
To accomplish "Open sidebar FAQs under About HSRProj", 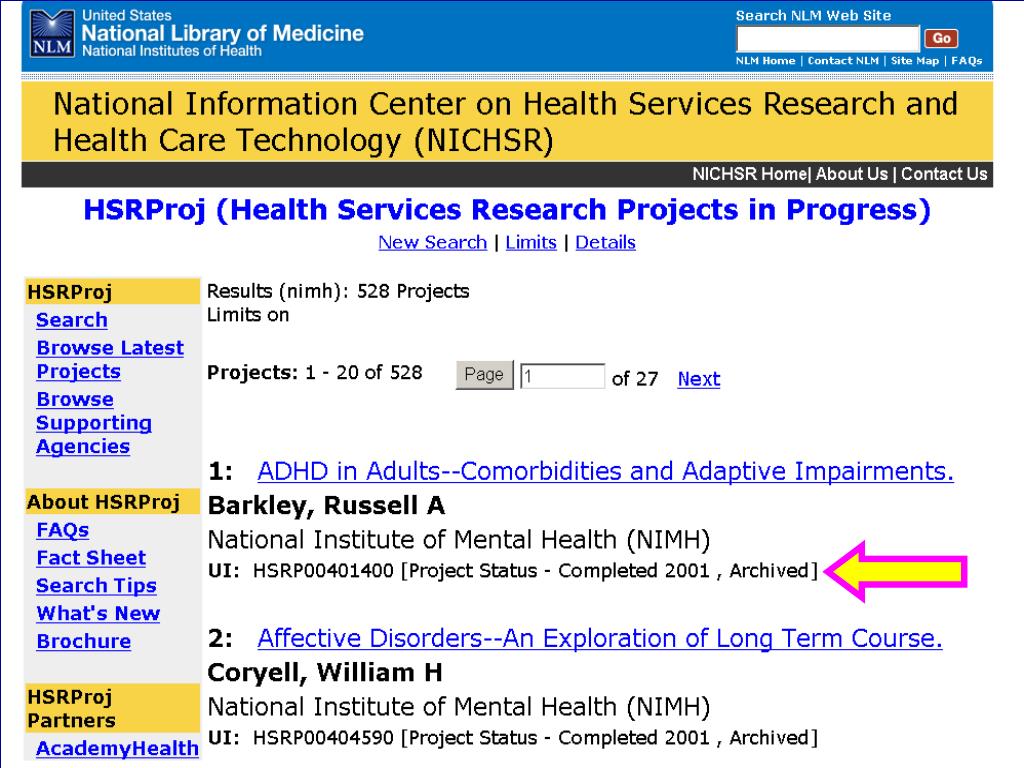I will point(63,530).
